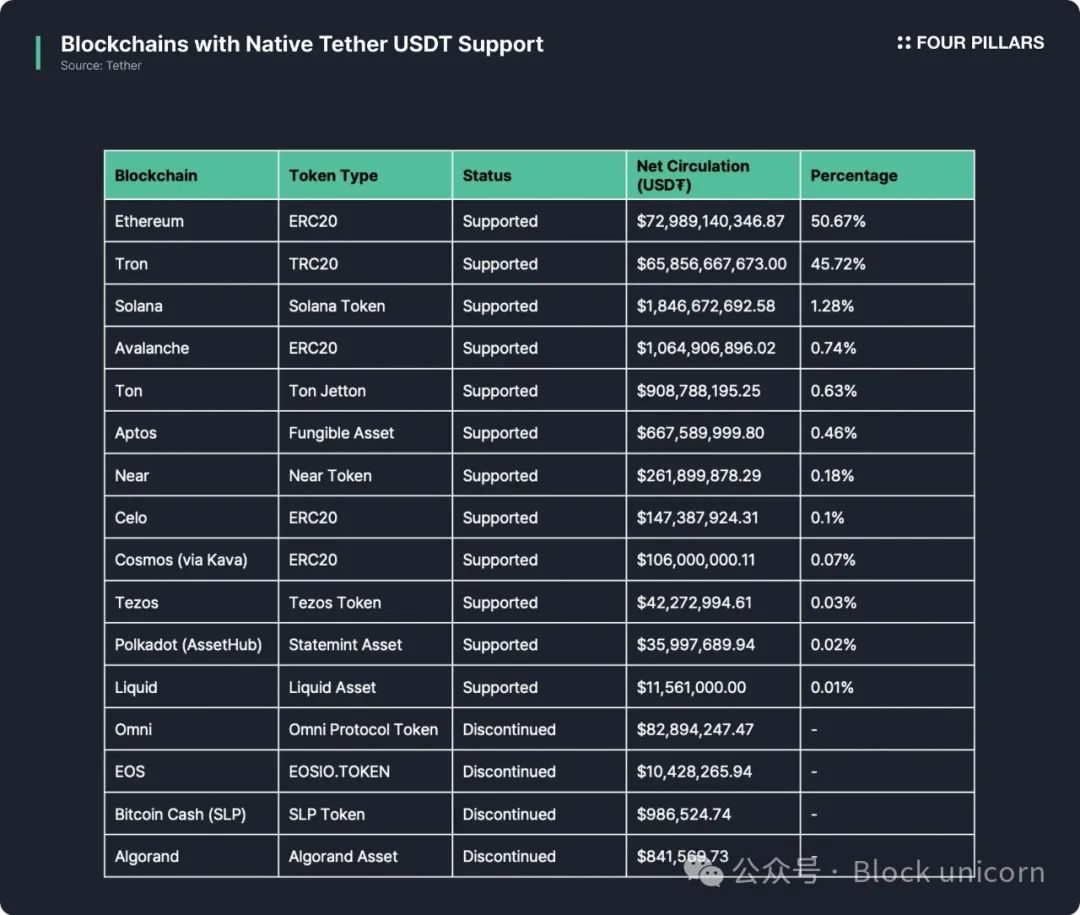Click the 'Blockchain' column header
This screenshot has width=1080, height=915.
tap(156, 176)
